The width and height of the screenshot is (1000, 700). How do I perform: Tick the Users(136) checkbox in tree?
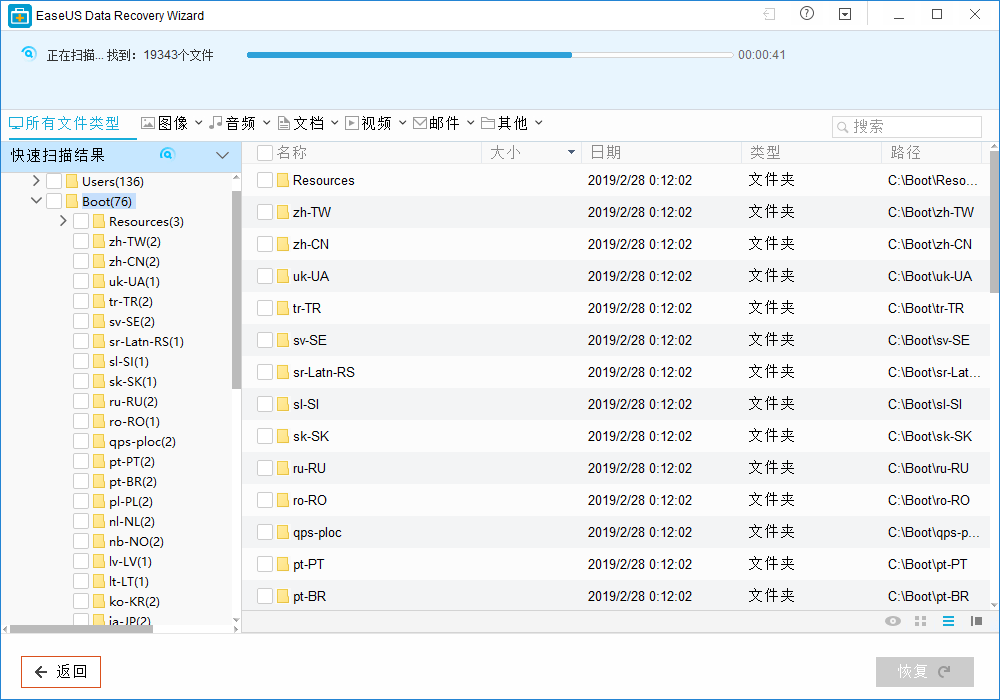54,181
